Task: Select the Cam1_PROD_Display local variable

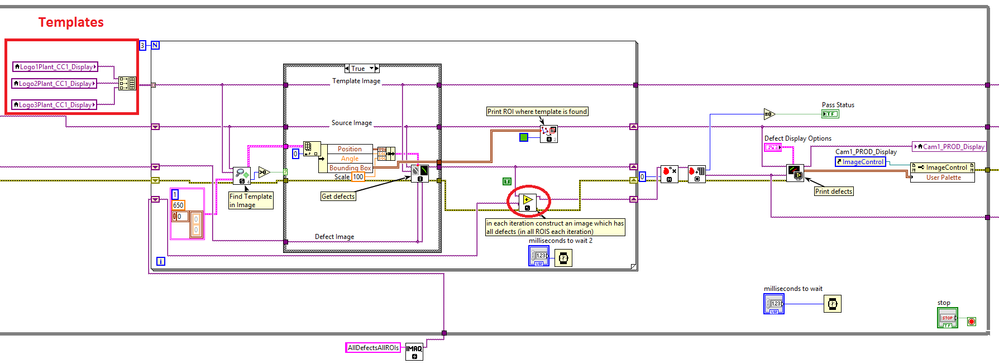Action: pyautogui.click(x=949, y=147)
